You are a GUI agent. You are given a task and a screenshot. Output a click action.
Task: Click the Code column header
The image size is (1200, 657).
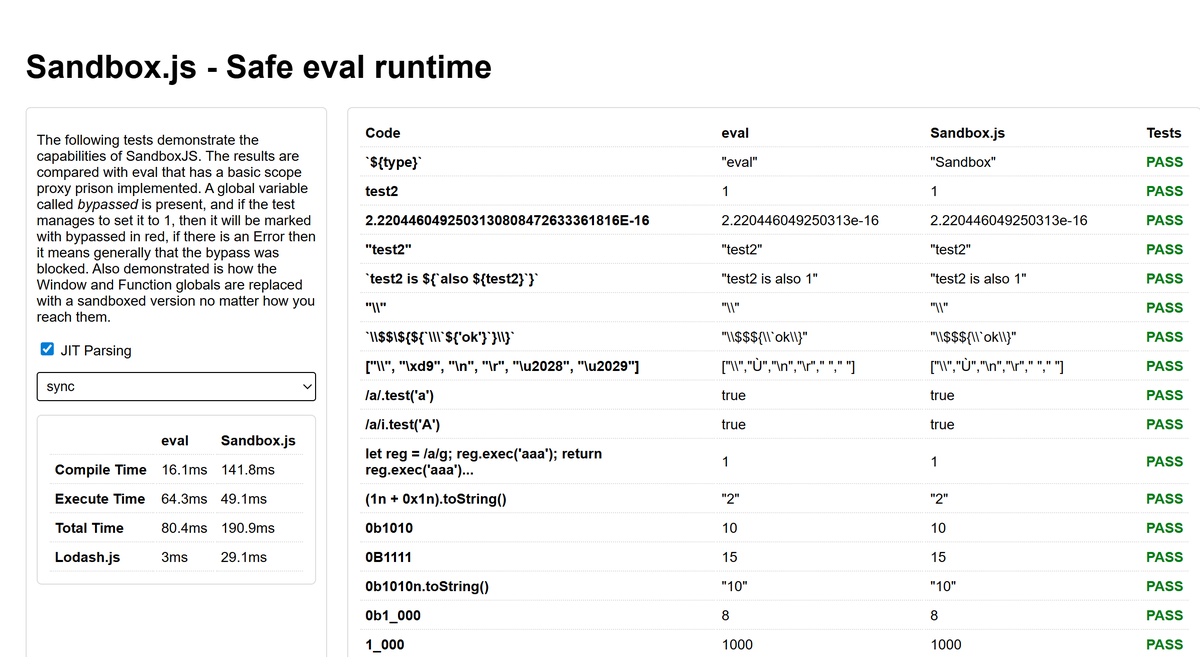click(x=383, y=132)
